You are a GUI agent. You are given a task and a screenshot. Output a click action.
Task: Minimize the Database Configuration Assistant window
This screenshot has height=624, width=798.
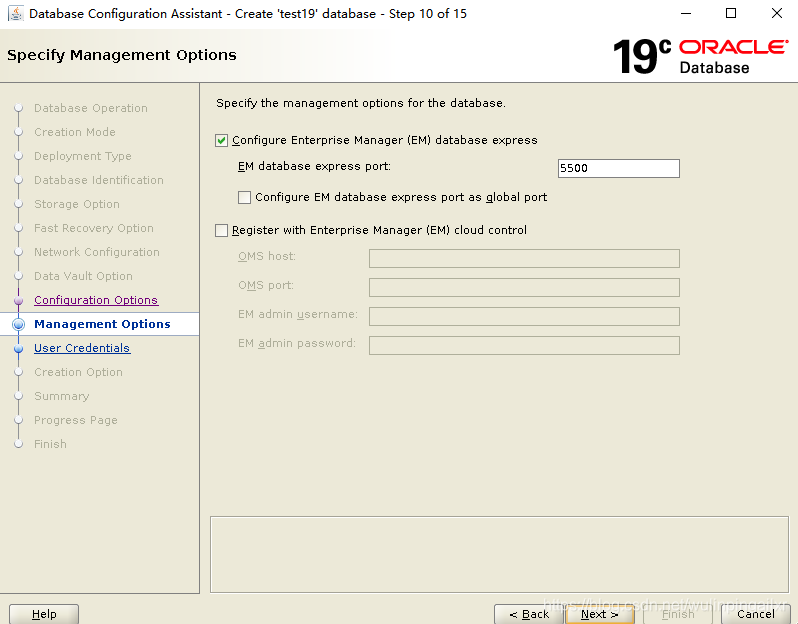click(x=686, y=13)
